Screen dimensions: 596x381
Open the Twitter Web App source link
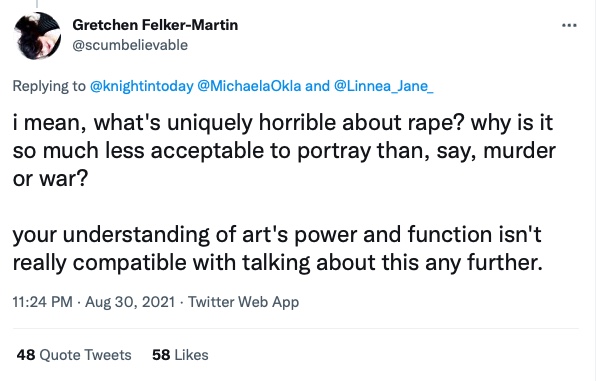244,302
